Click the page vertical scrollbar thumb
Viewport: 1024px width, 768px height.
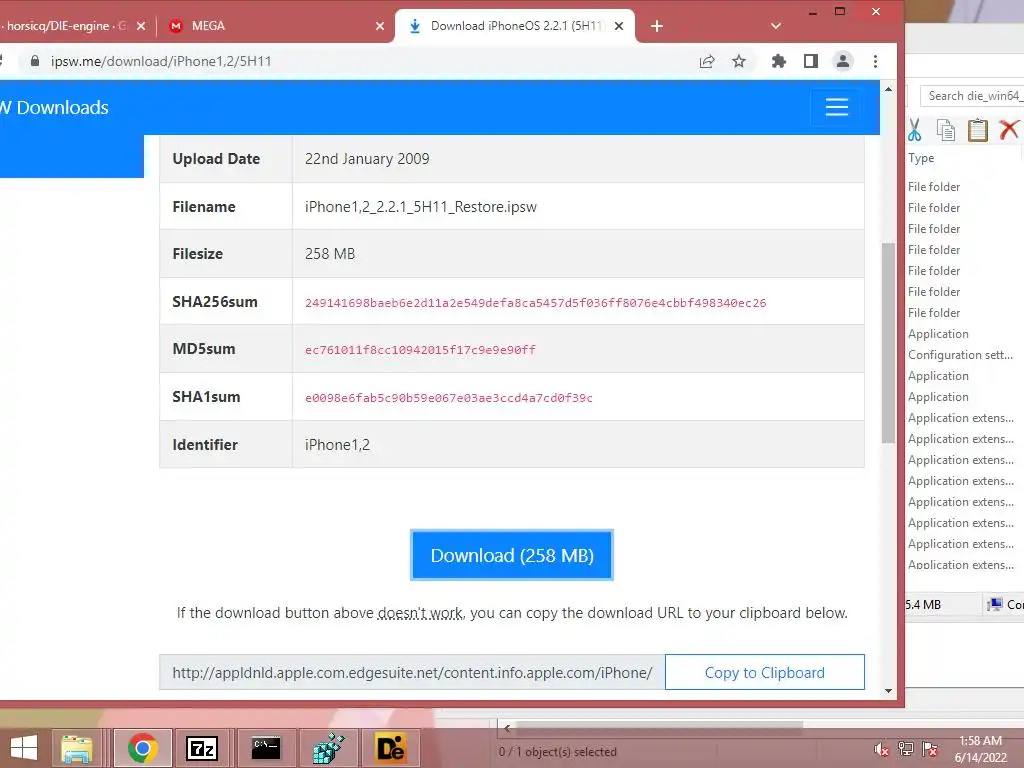pos(888,343)
